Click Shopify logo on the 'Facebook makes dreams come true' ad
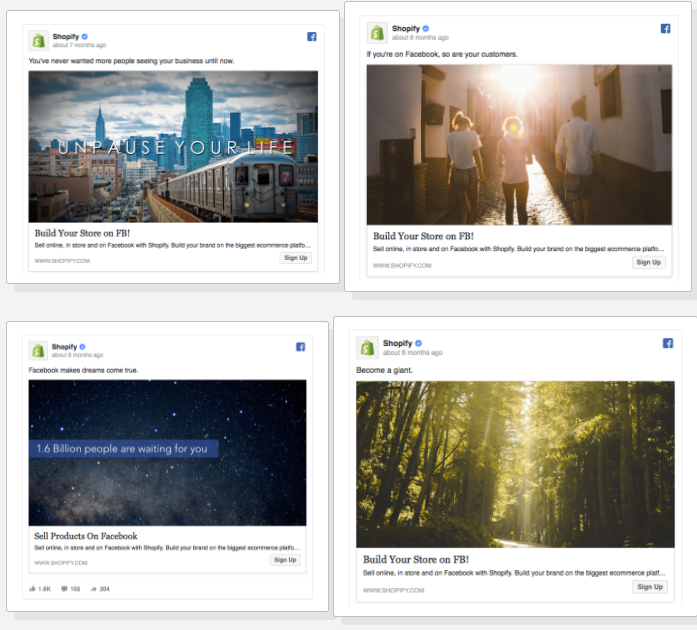 (x=38, y=350)
